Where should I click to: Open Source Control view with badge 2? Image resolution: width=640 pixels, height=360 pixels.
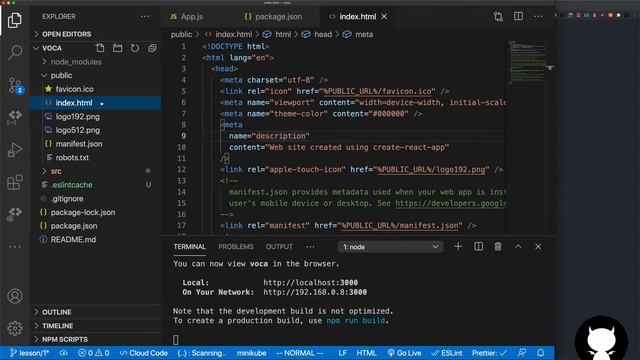(16, 85)
